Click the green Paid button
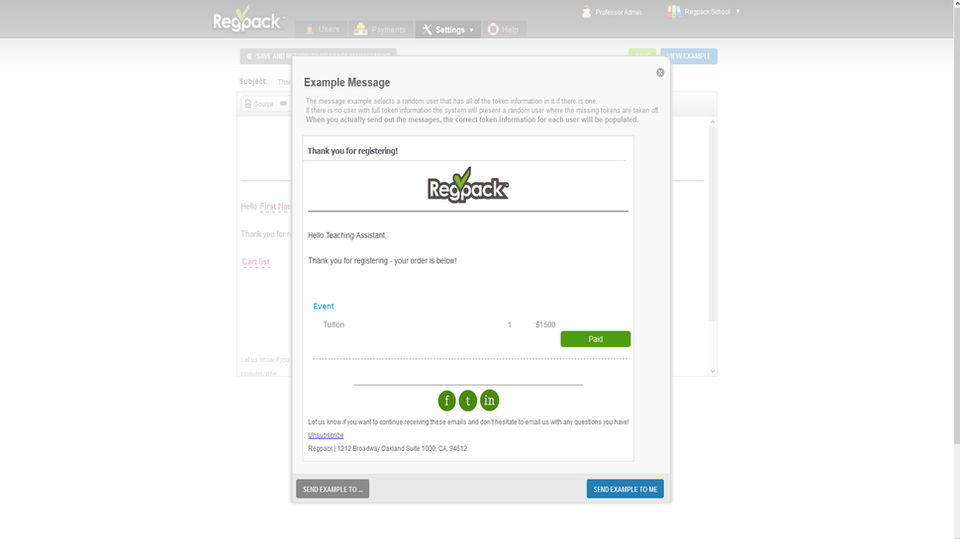 [596, 339]
